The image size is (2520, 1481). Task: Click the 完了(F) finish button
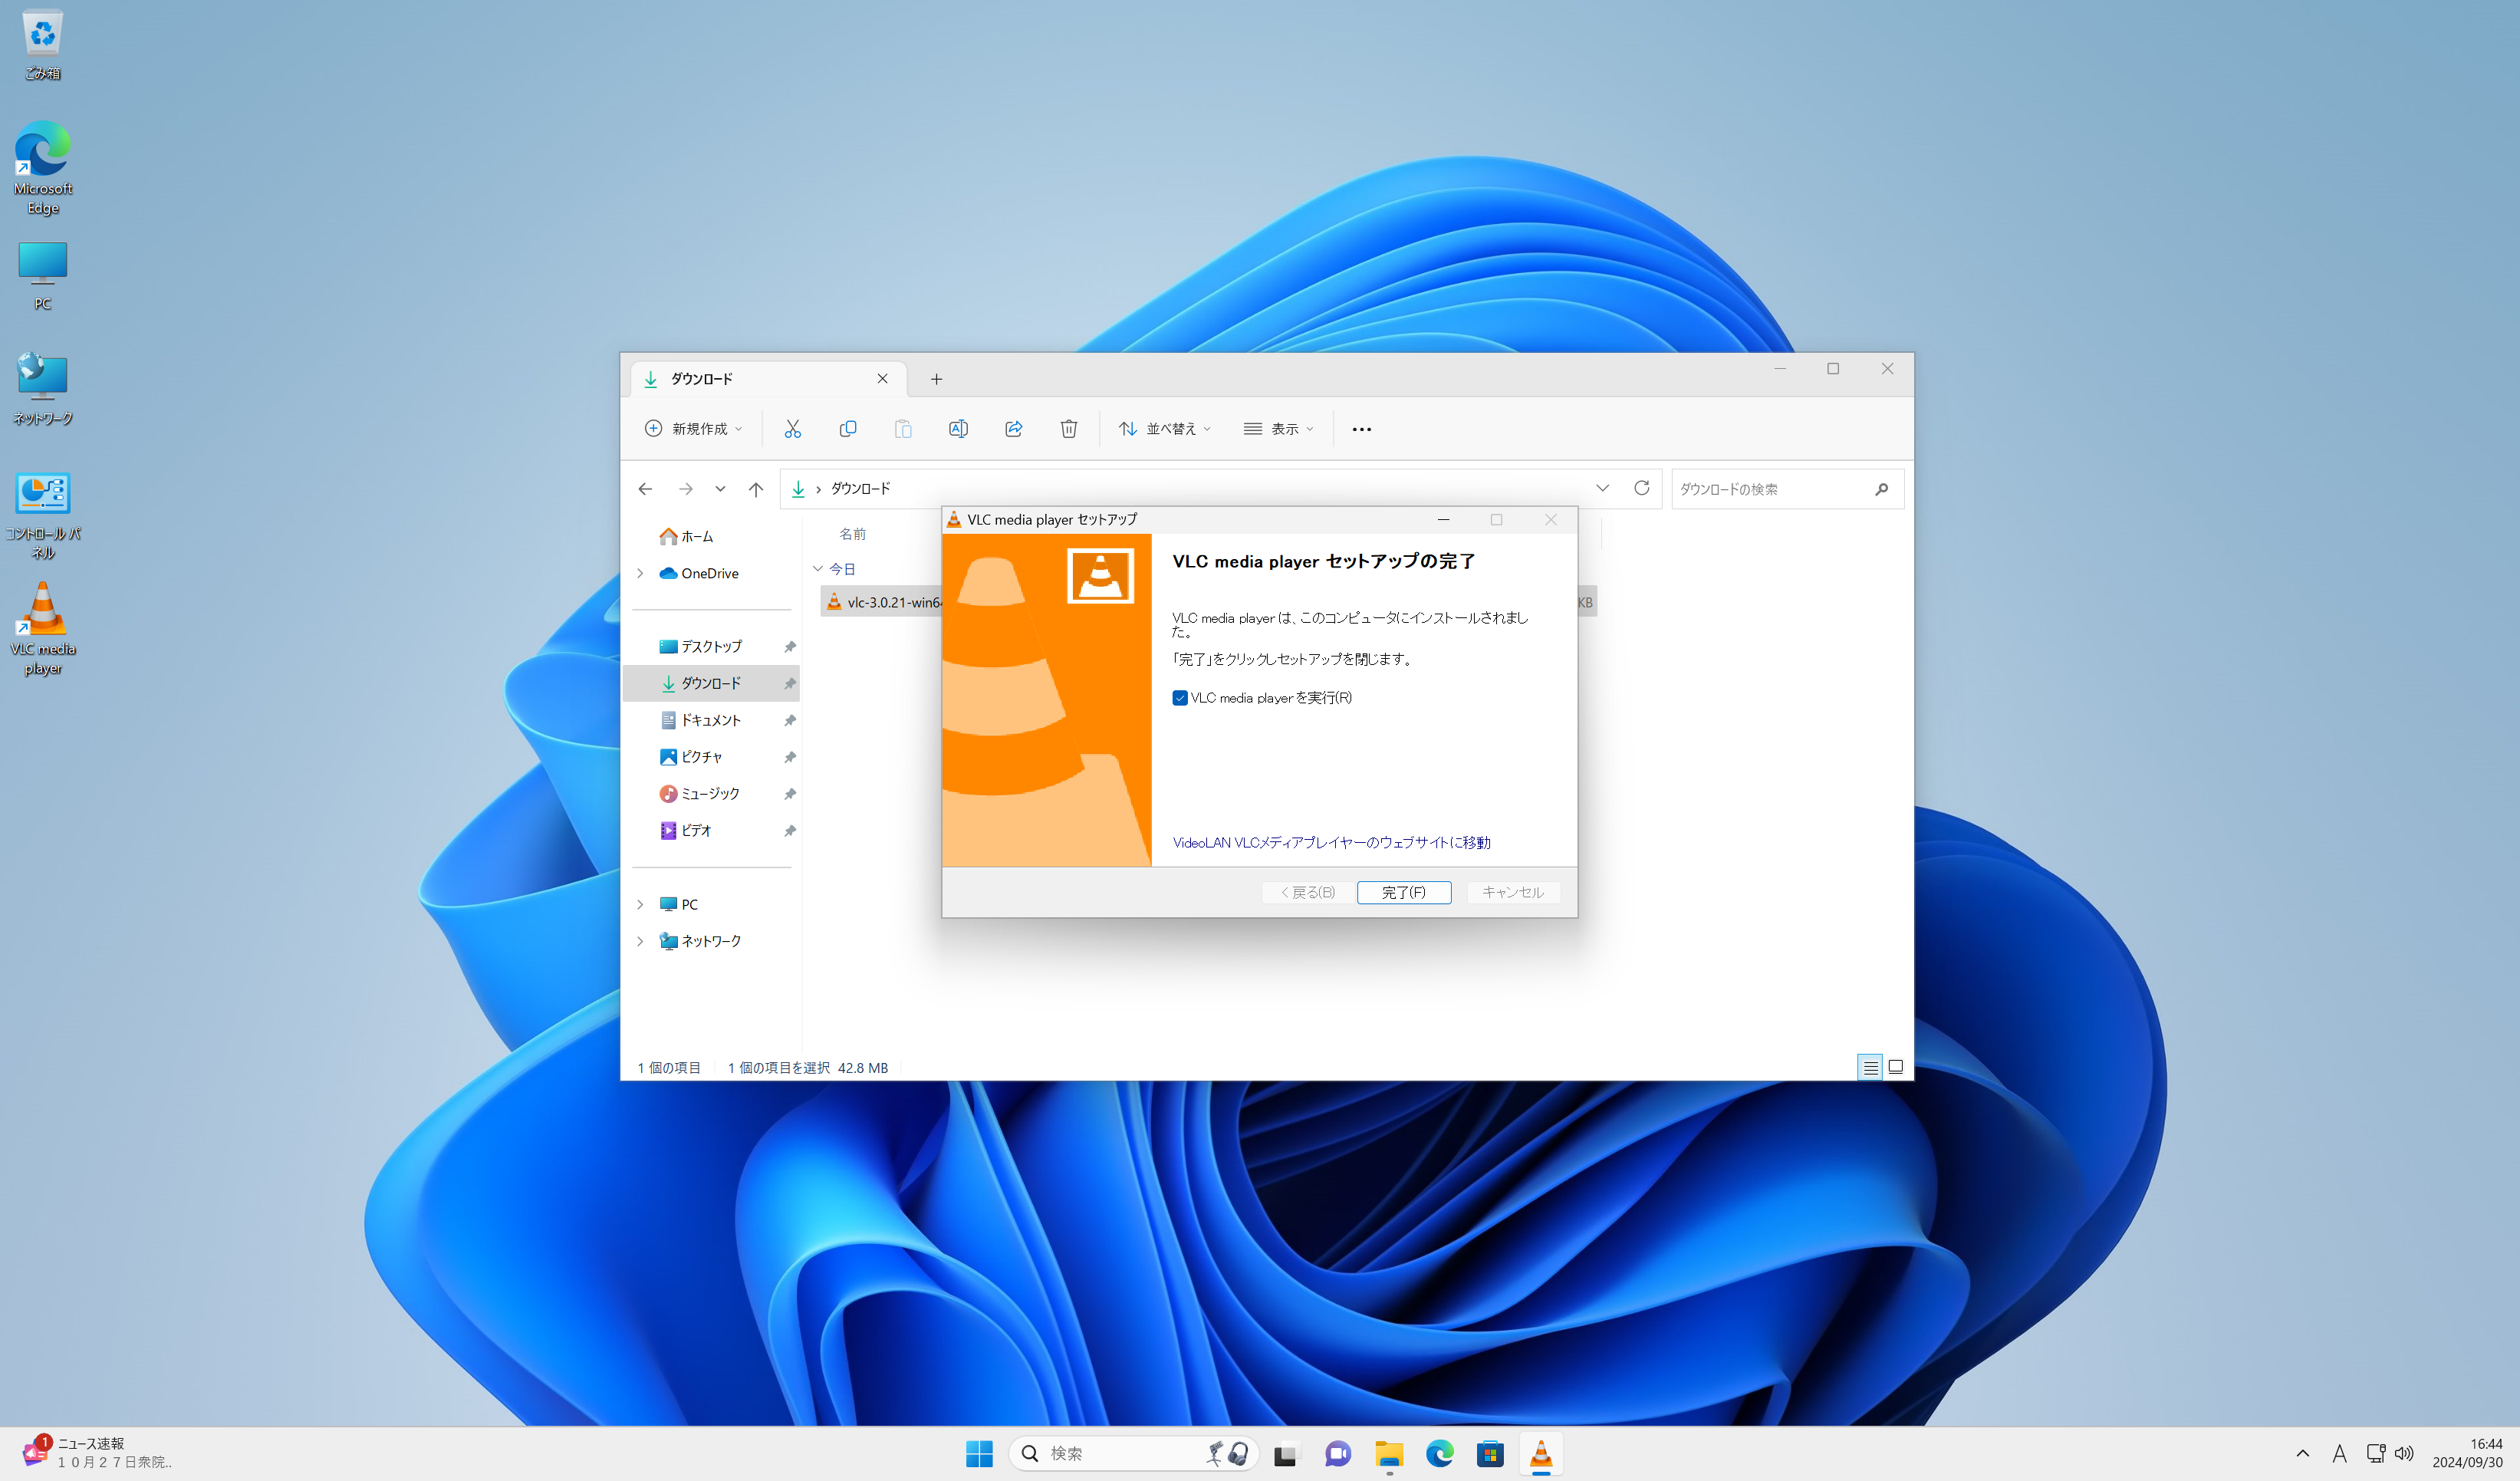tap(1403, 892)
